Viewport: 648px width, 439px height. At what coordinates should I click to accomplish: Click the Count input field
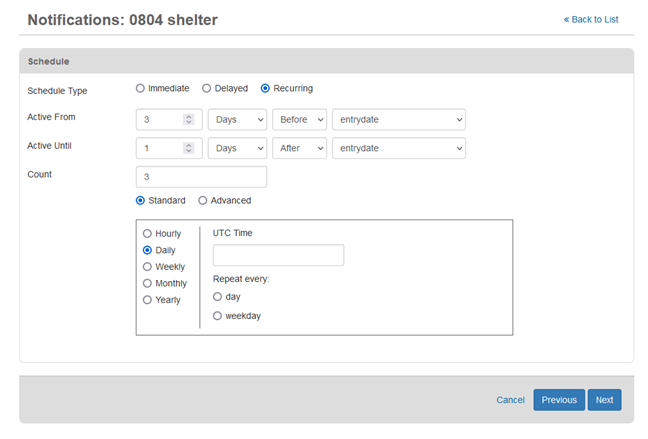201,177
